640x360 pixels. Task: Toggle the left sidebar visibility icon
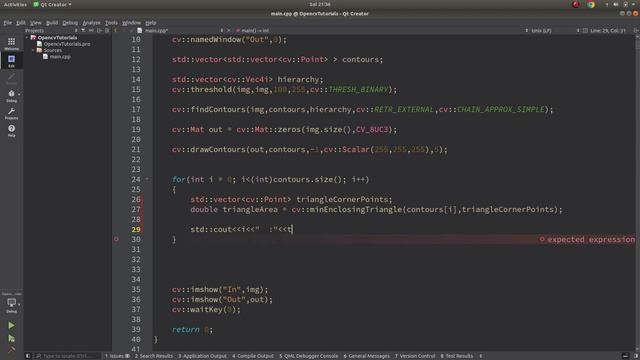pos(28,356)
